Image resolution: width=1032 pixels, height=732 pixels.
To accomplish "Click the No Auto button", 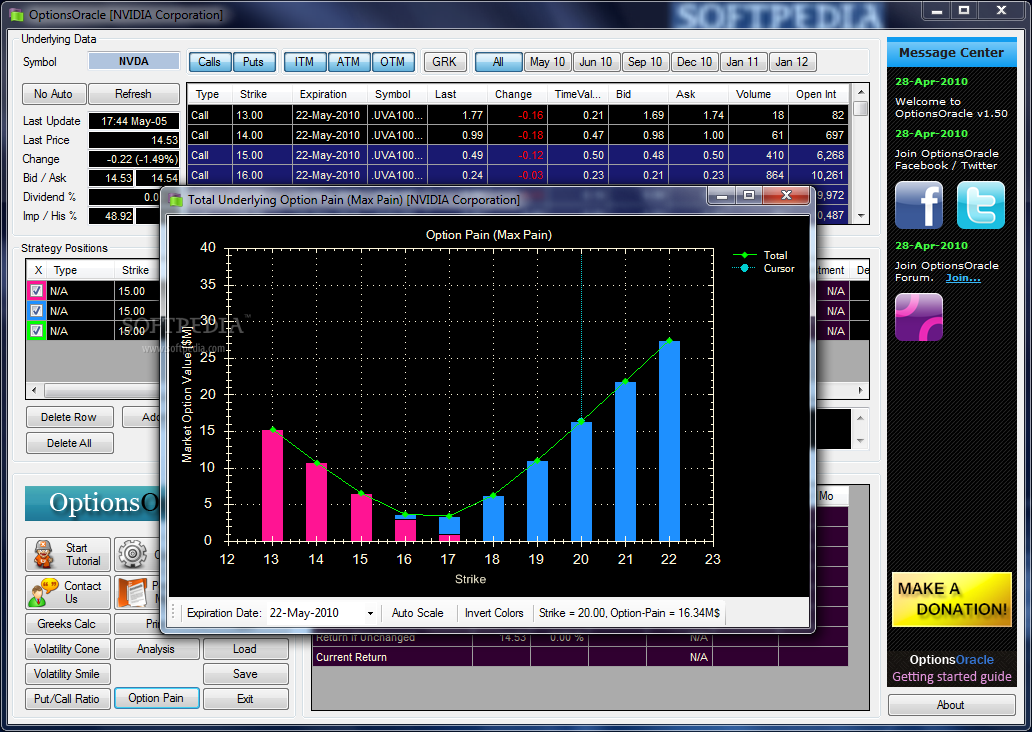I will (54, 94).
